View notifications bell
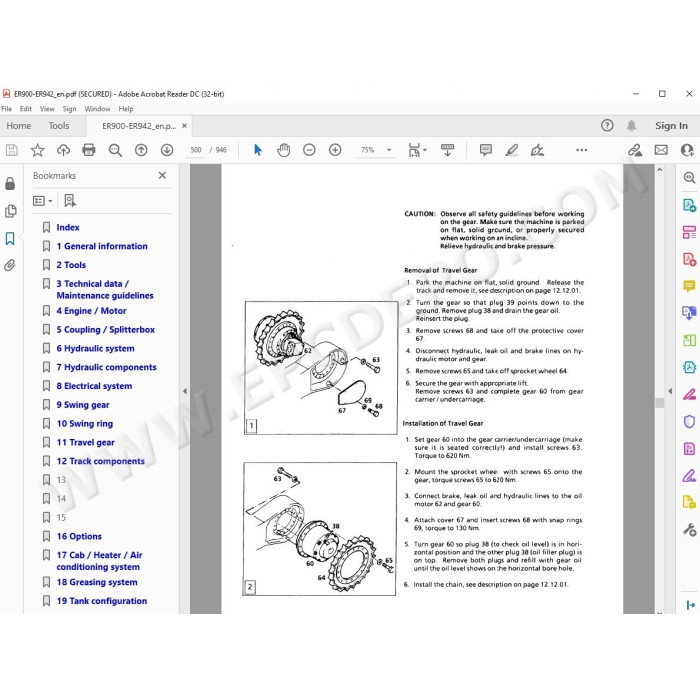Screen dimensions: 700x700 pyautogui.click(x=631, y=125)
